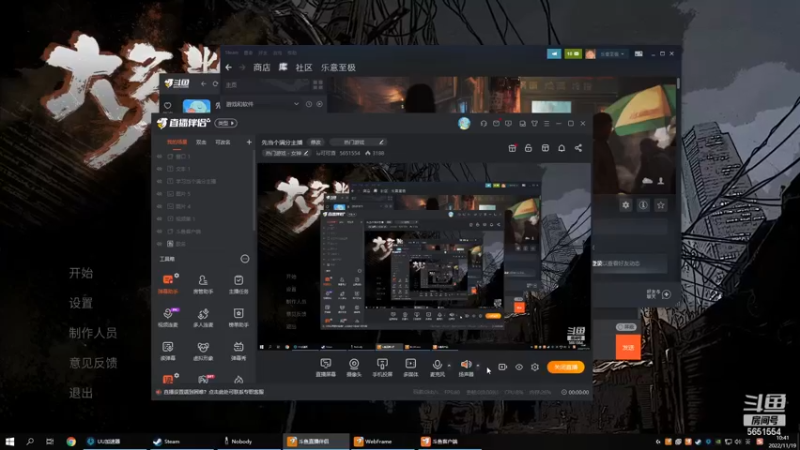Open the 弹幕助手 tool
The height and width of the screenshot is (450, 800).
[168, 284]
